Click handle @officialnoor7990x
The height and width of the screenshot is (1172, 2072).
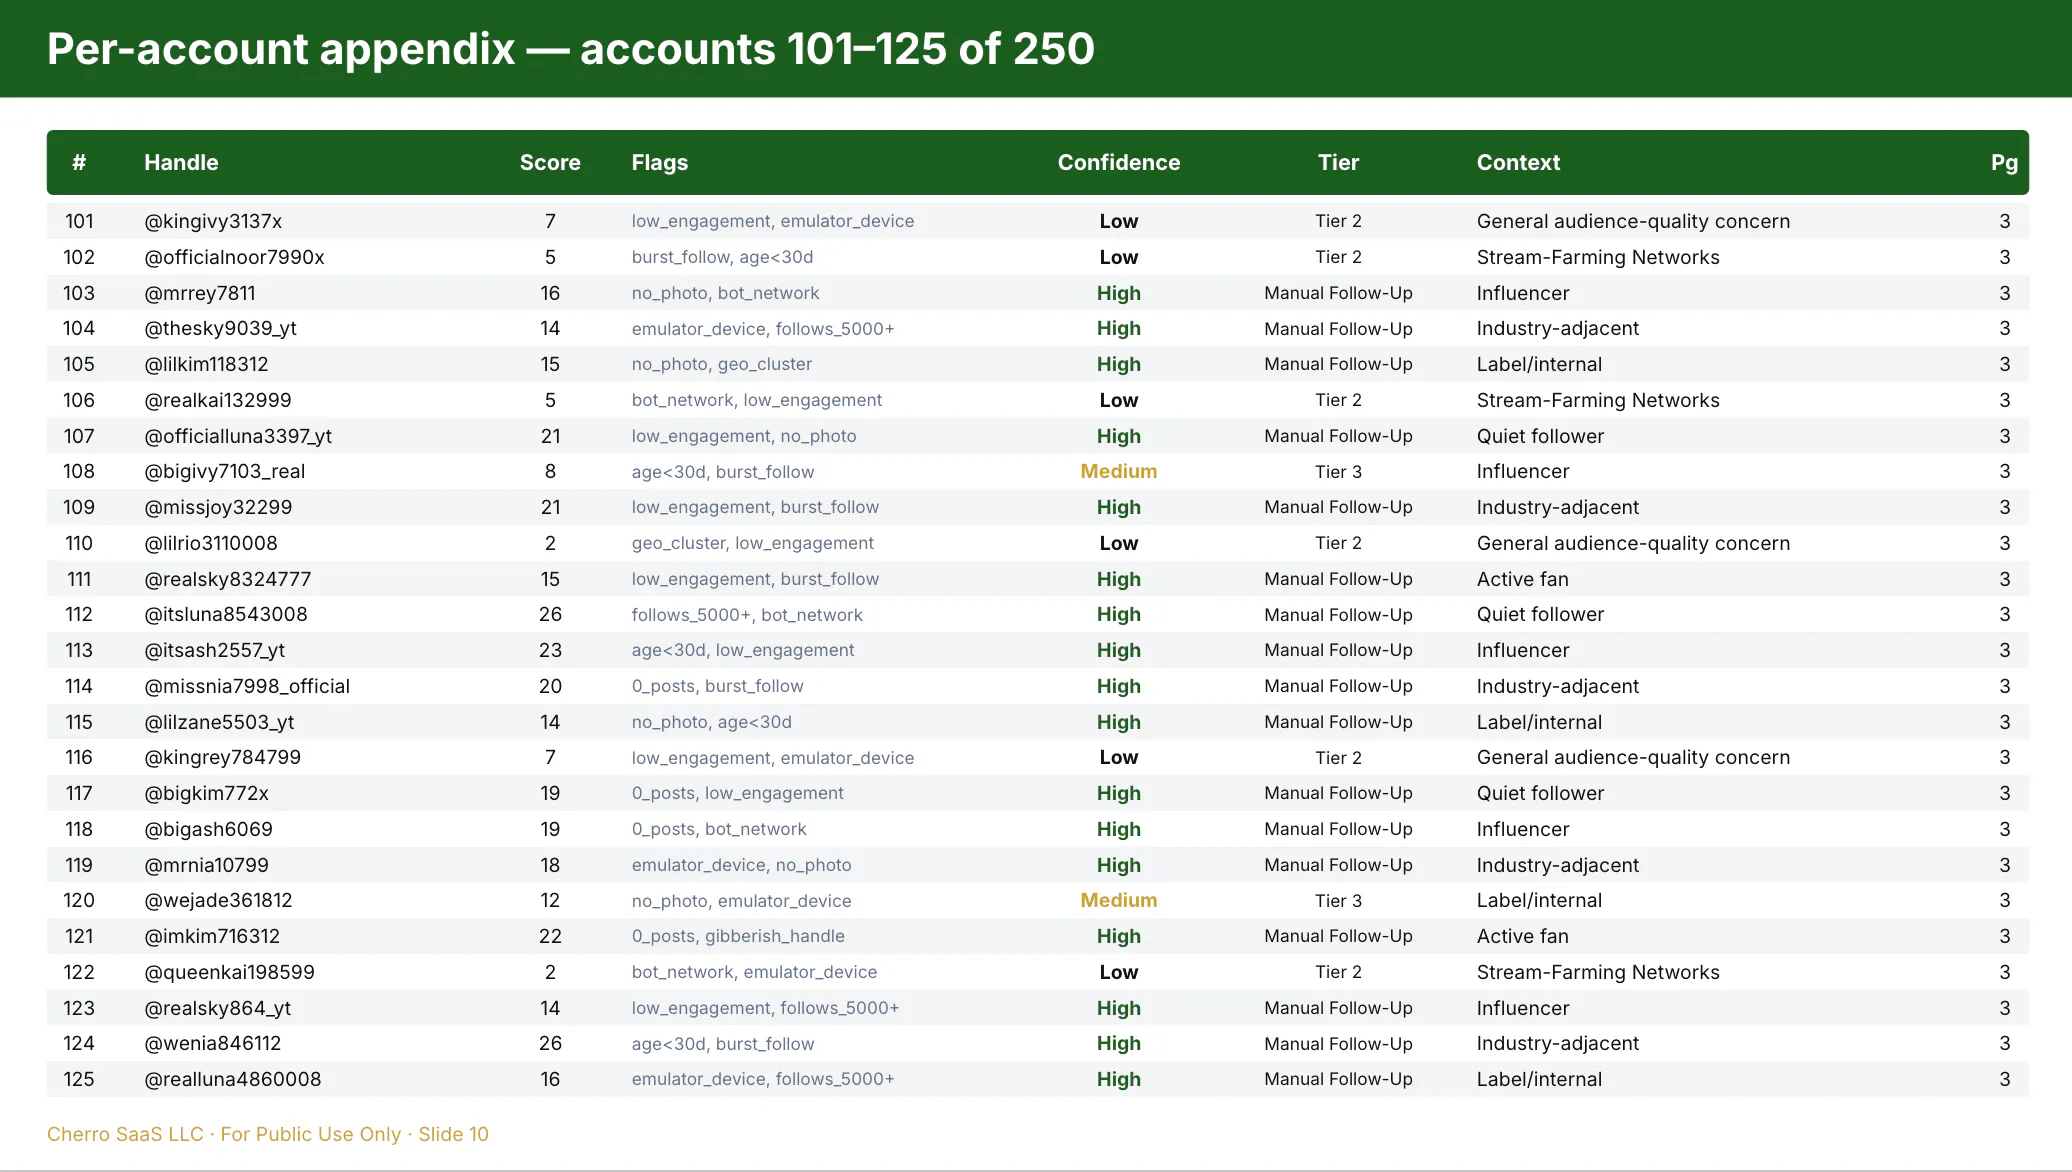(234, 257)
